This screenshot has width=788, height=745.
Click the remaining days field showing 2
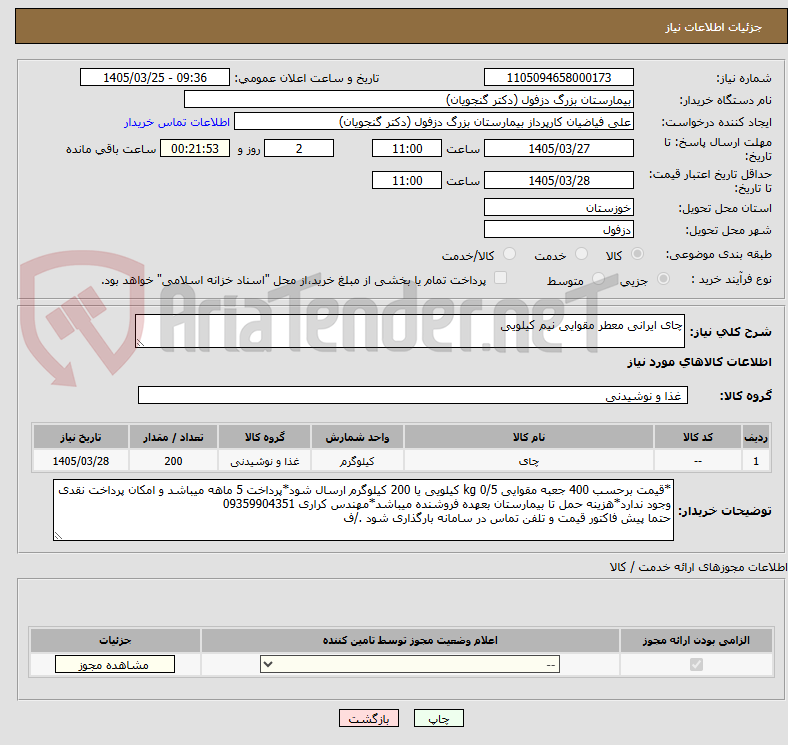click(299, 148)
